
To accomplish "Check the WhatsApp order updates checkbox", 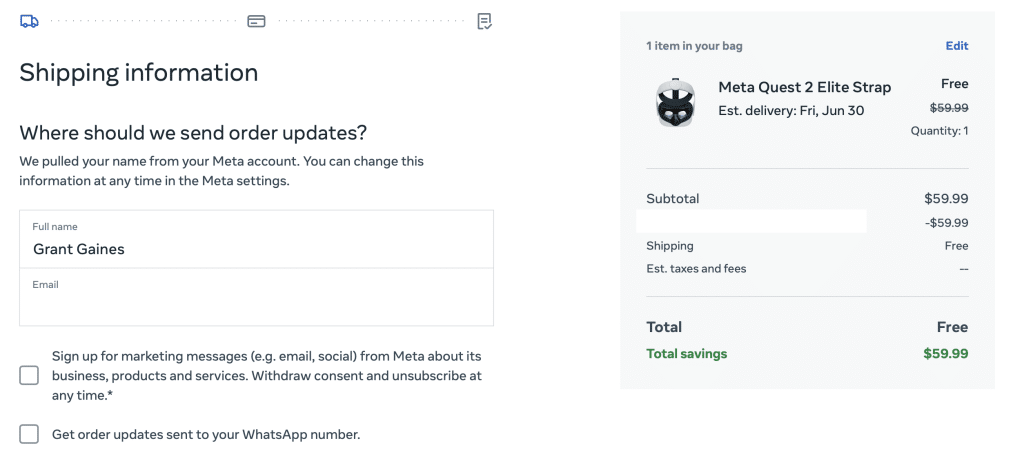I will [29, 434].
